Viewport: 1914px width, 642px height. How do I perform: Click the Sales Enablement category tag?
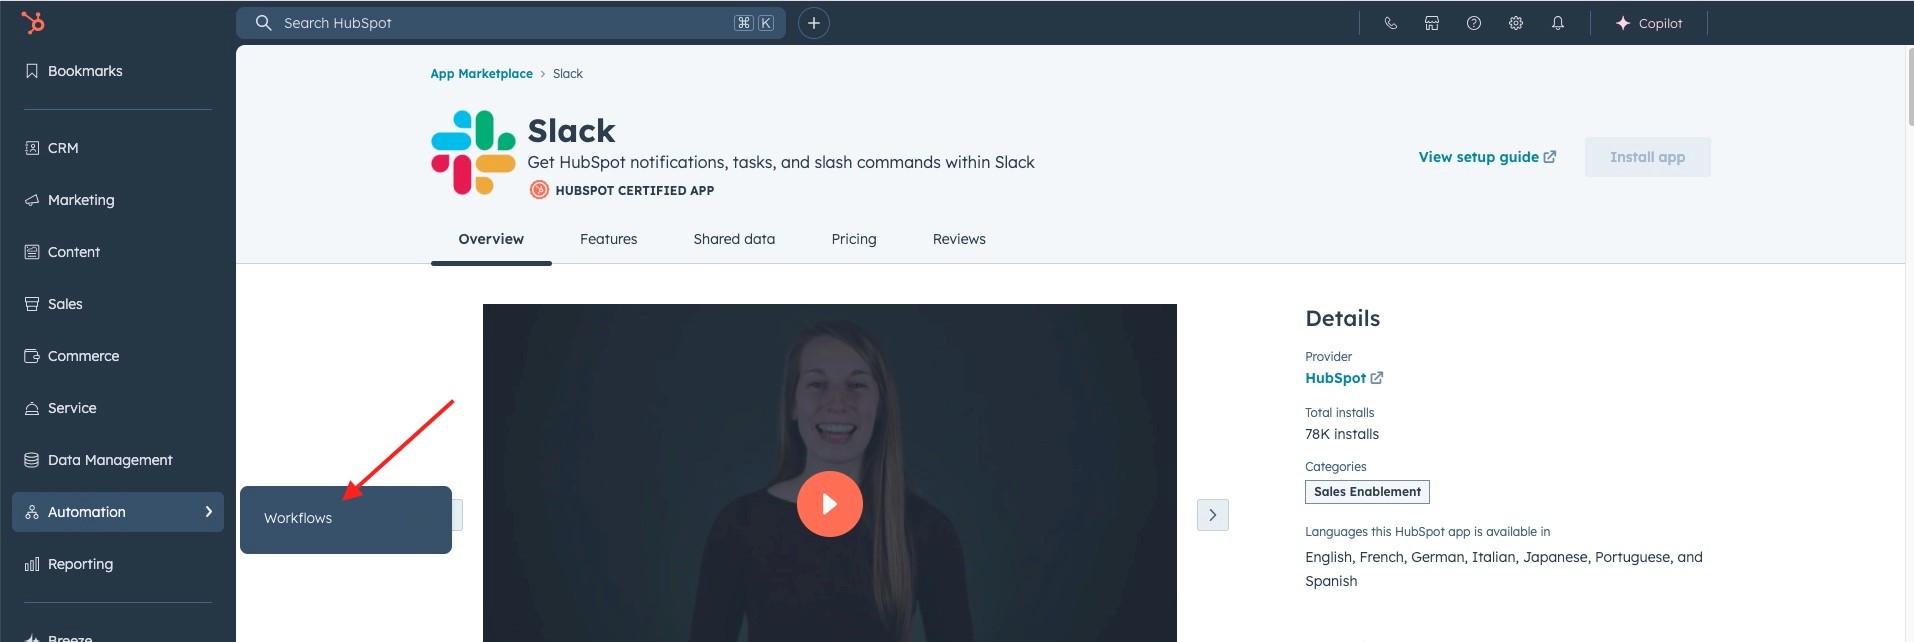[1367, 492]
